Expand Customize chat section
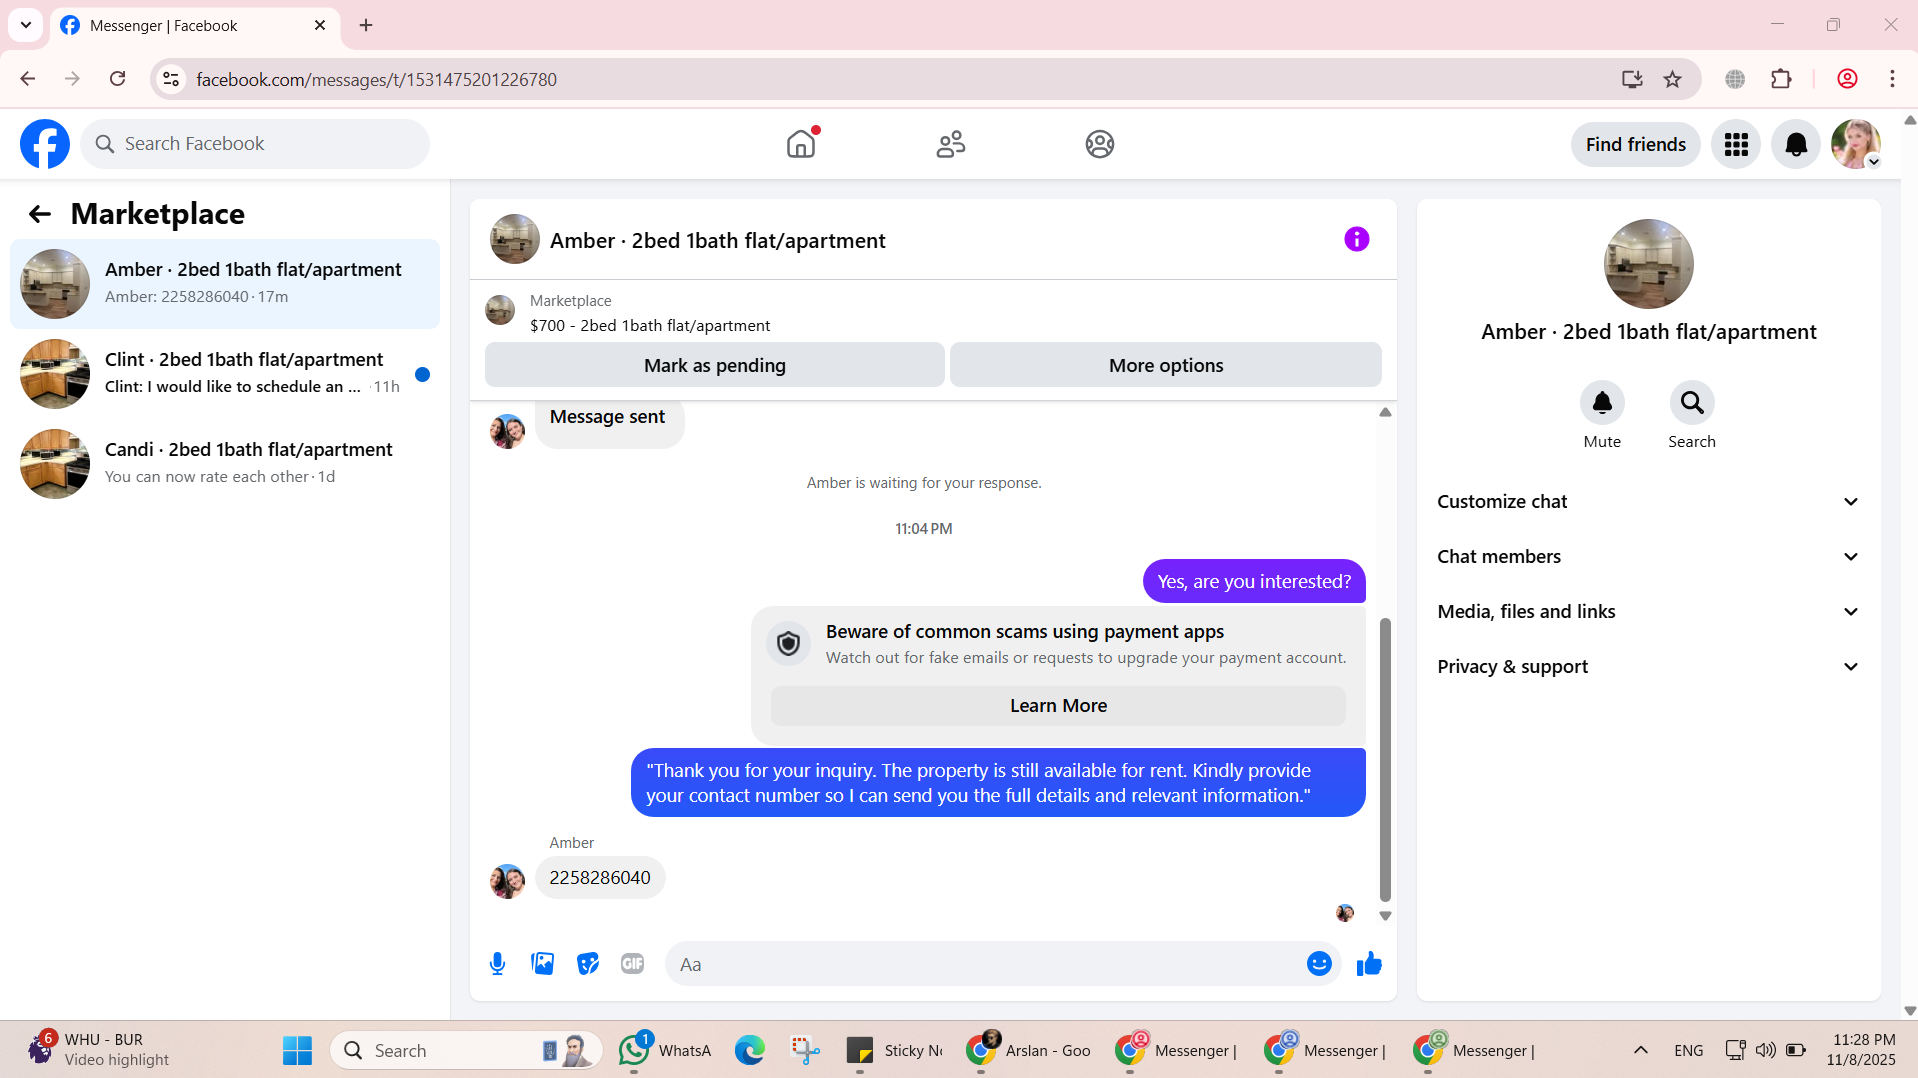This screenshot has height=1078, width=1918. 1649,502
